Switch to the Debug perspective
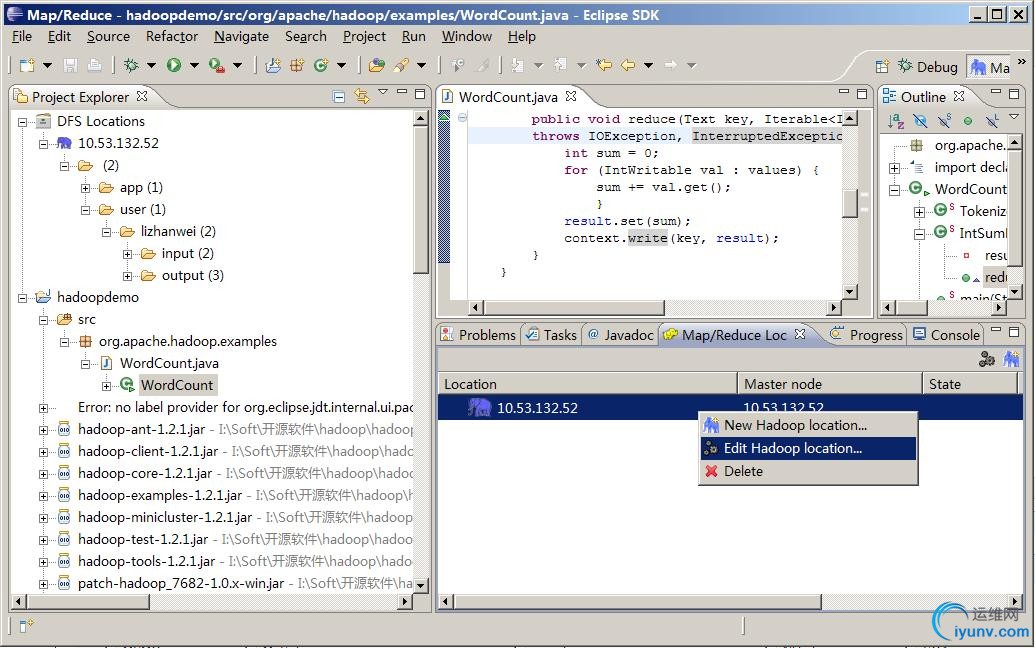Screen dimensions: 1035x648 click(928, 67)
